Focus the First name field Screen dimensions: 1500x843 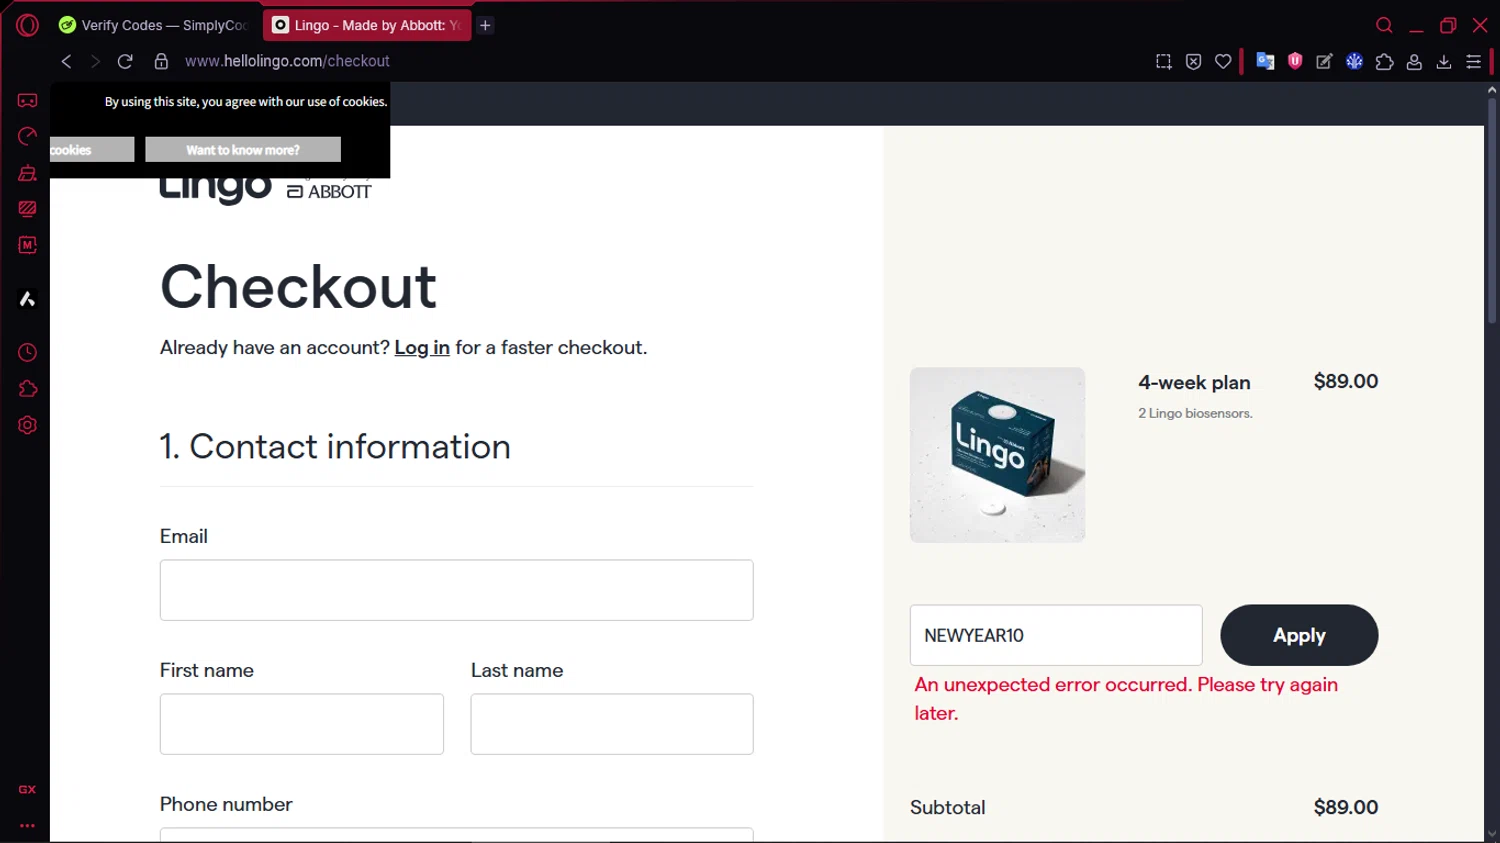click(x=301, y=724)
